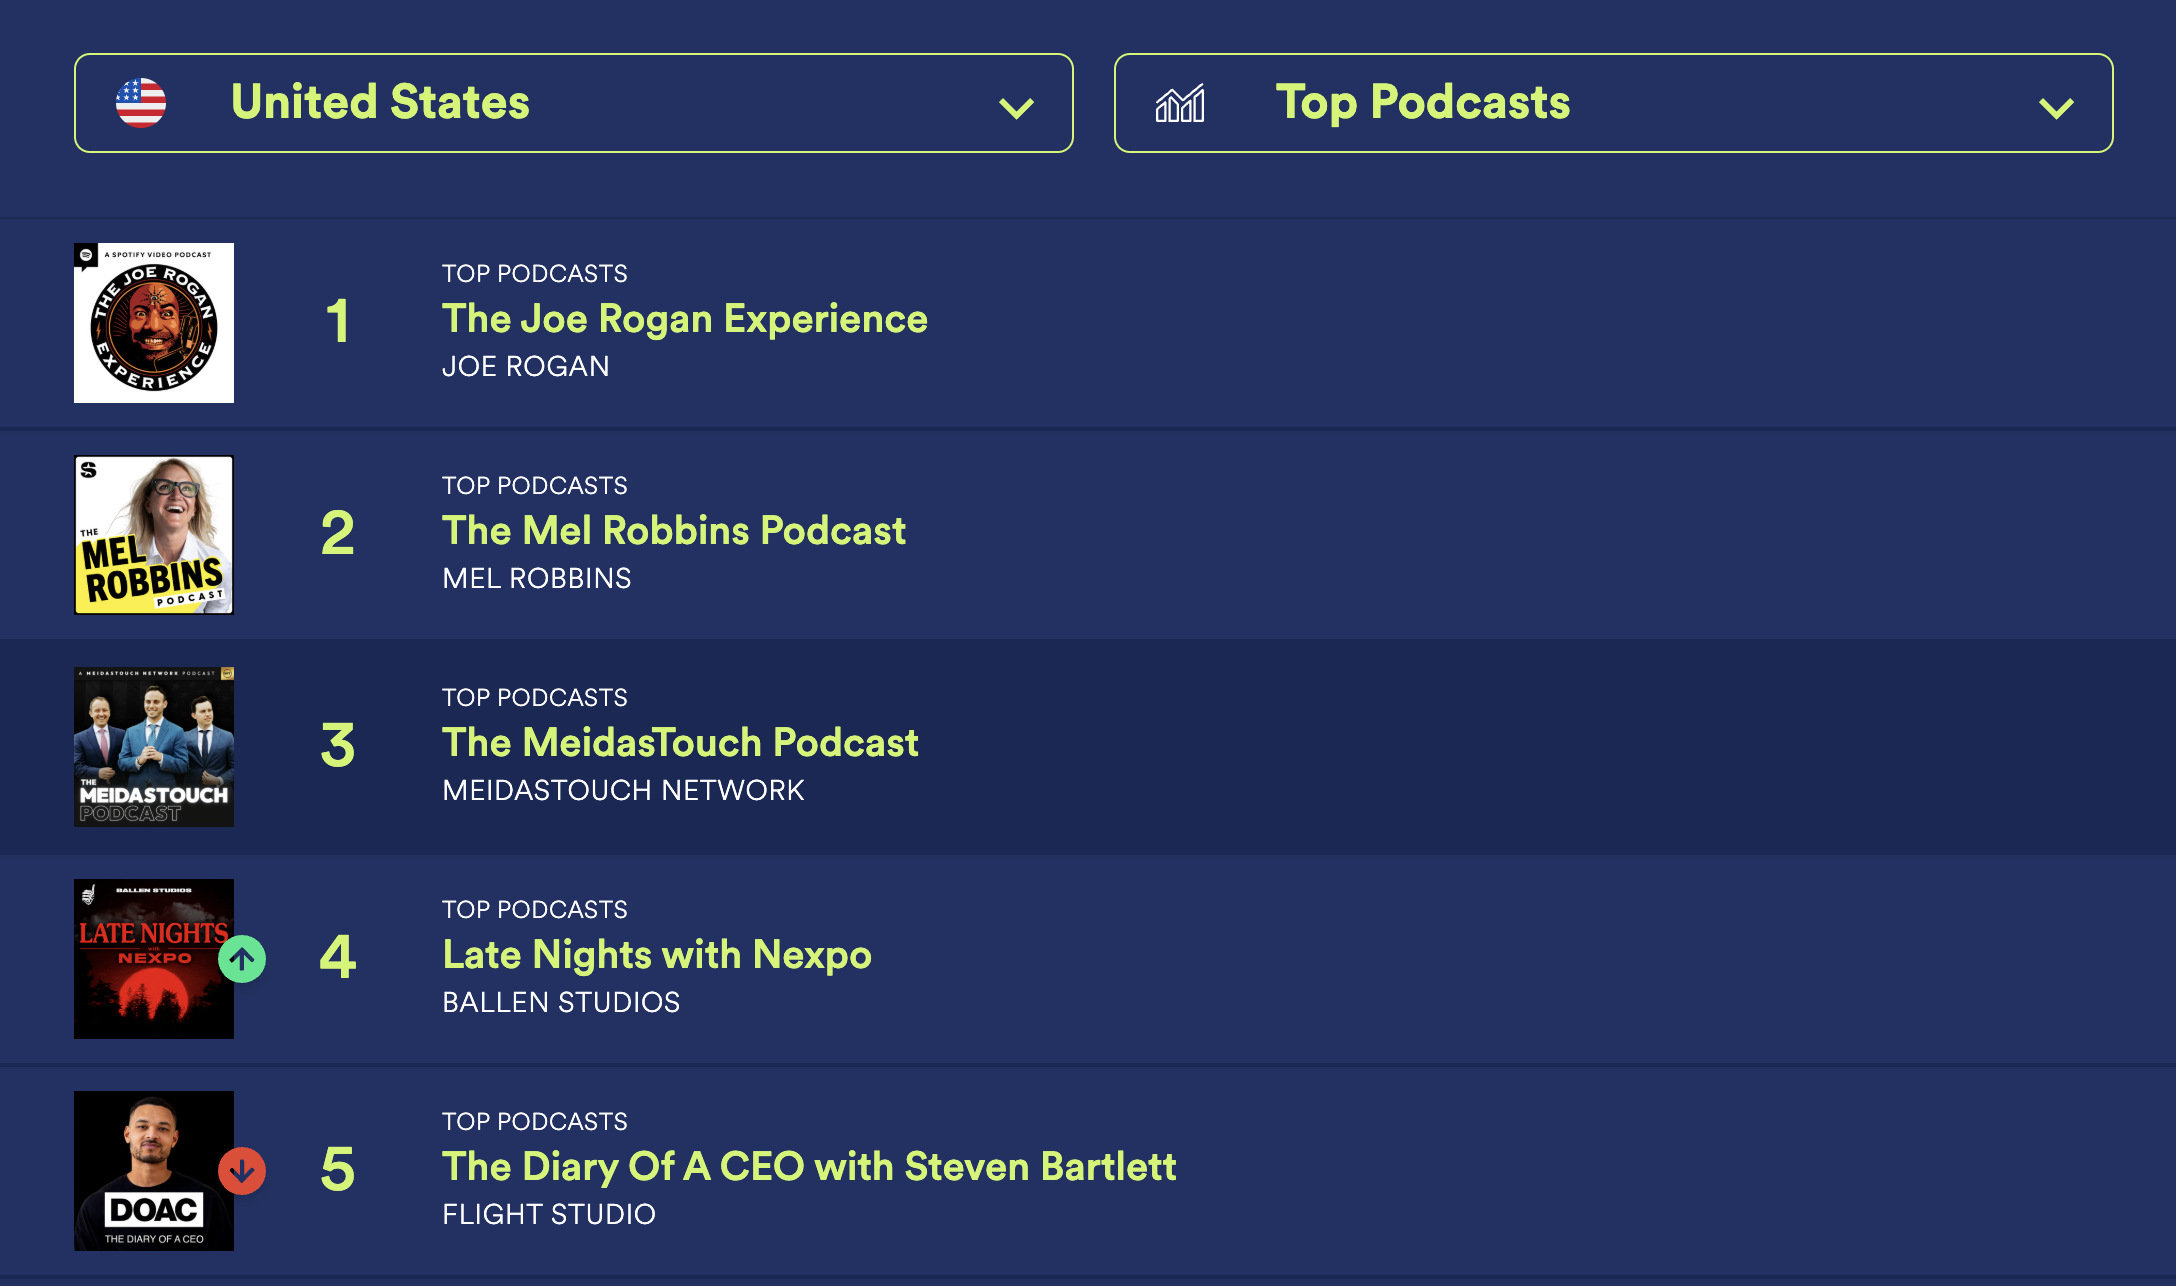Click the chart bars icon beside Top Podcasts
The image size is (2176, 1286).
click(1180, 103)
